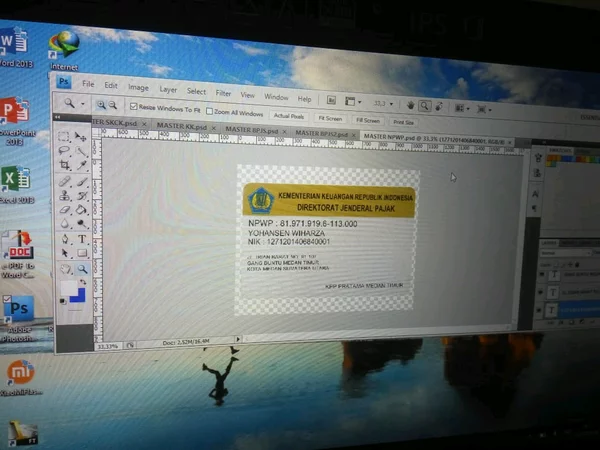This screenshot has height=450, width=600.
Task: Click the 33.33% zoom field in status bar
Action: 107,346
